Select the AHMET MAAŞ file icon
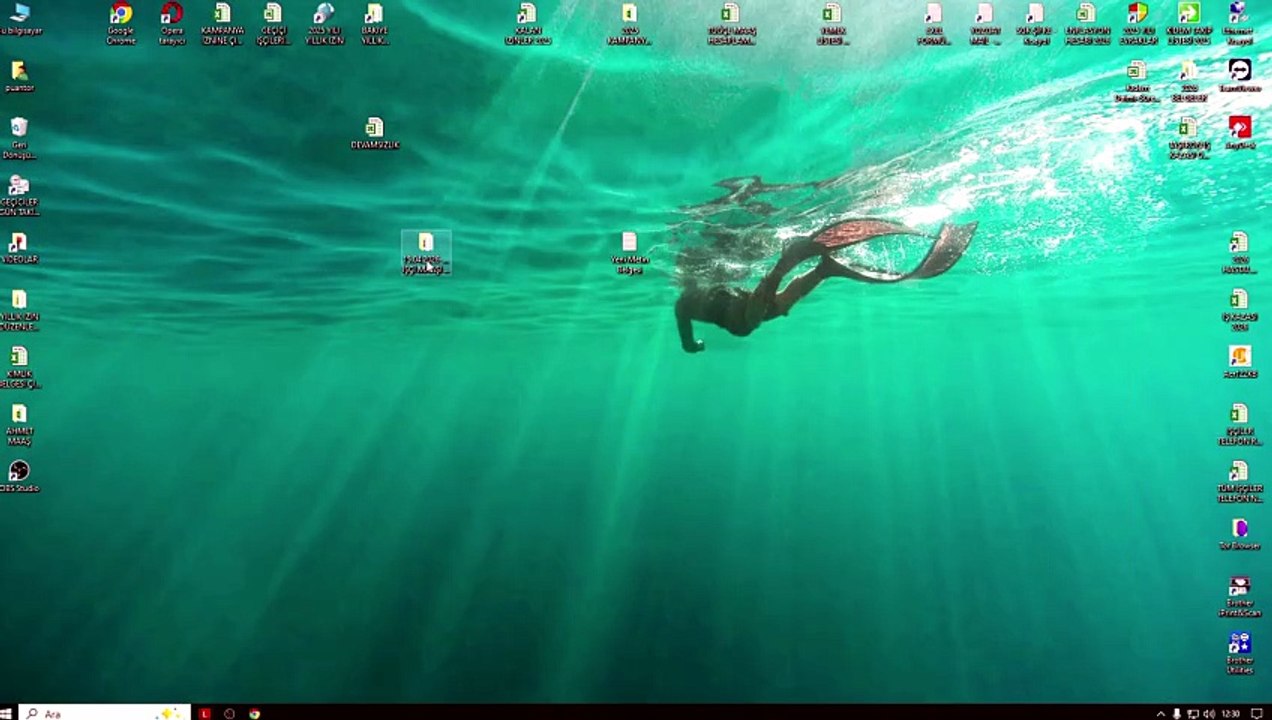 point(19,424)
